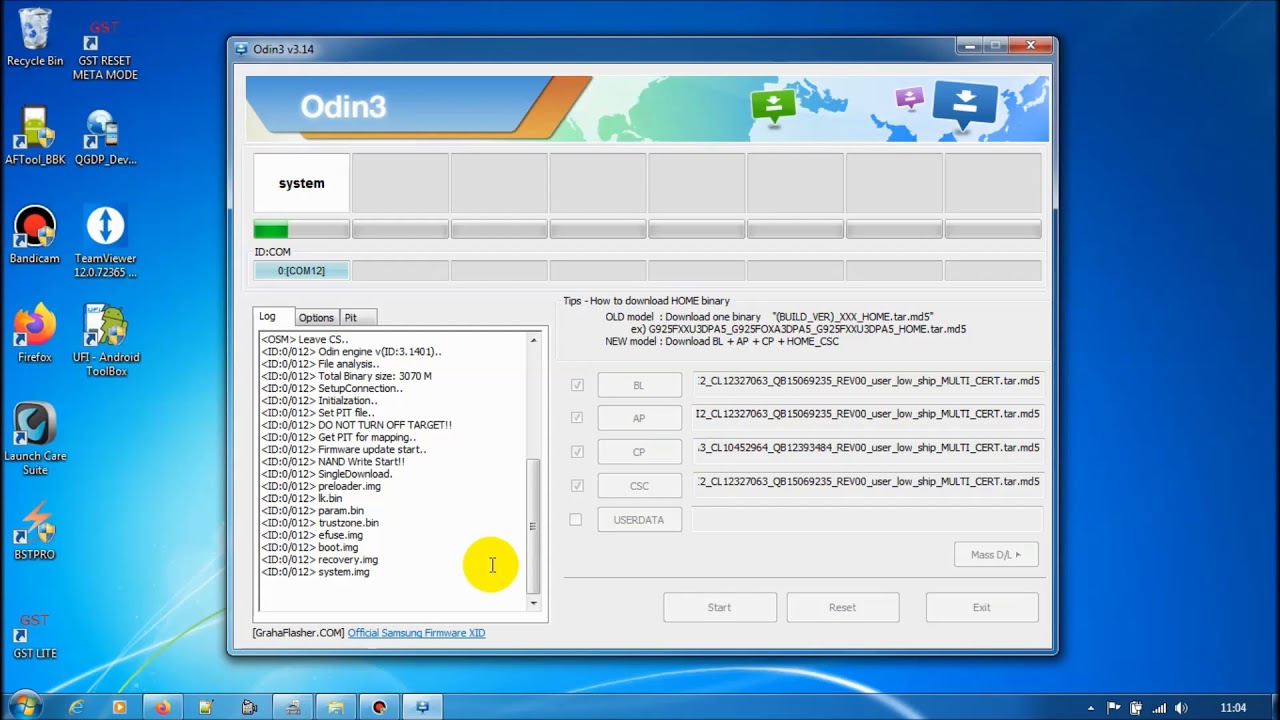Click the AP file button
The height and width of the screenshot is (720, 1280).
pos(639,418)
